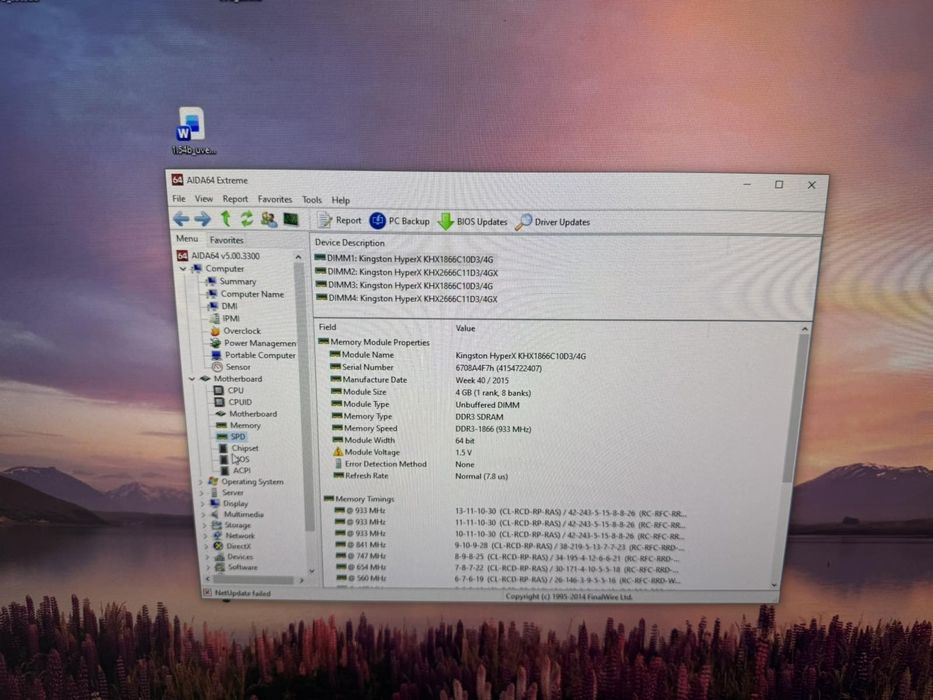Select CPU under Motherboard
The image size is (933, 700).
228,390
